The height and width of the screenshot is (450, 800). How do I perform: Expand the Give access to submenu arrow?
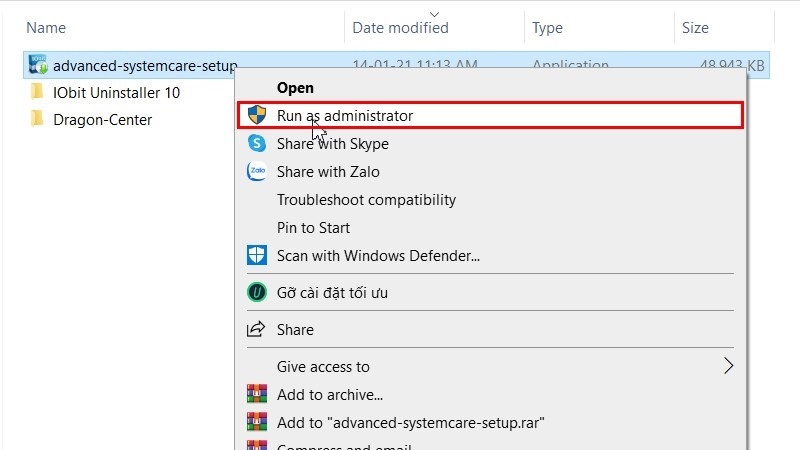pyautogui.click(x=729, y=366)
